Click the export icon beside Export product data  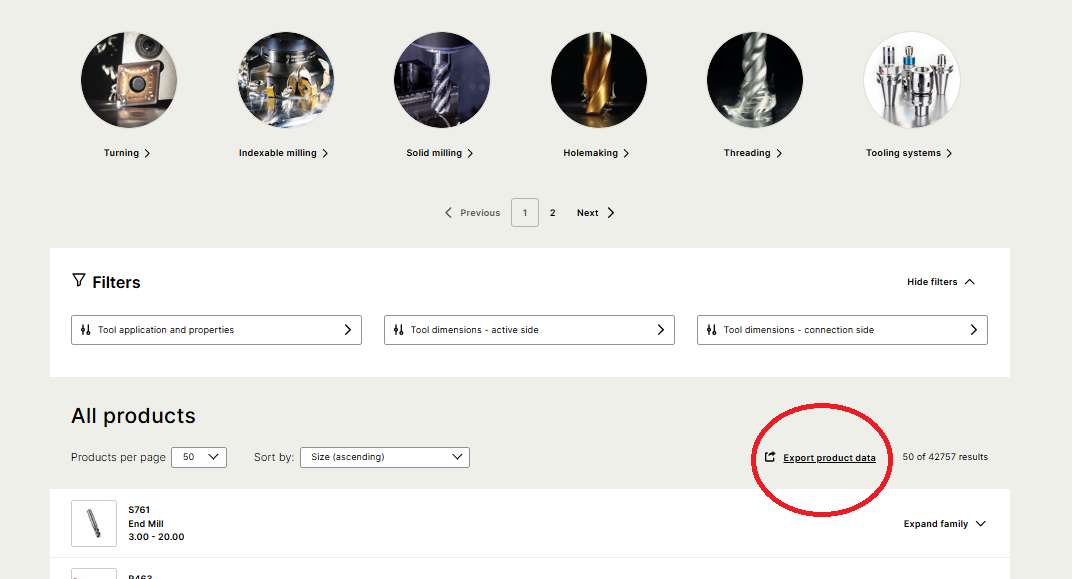[x=770, y=457]
